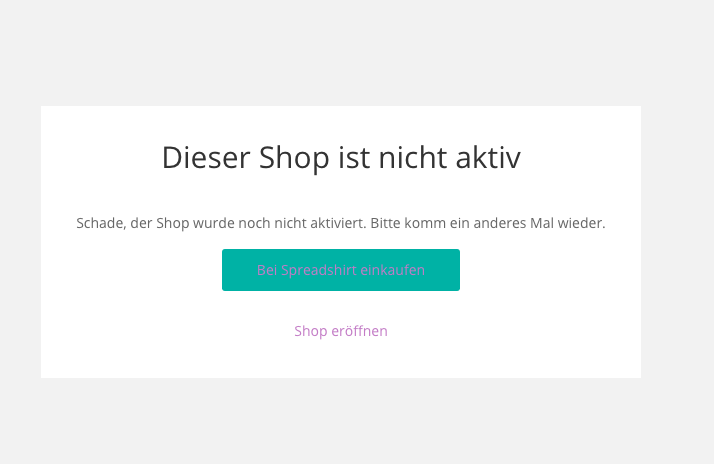
Task: Go shopping at Spreadshirt via teal button
Action: [x=341, y=270]
